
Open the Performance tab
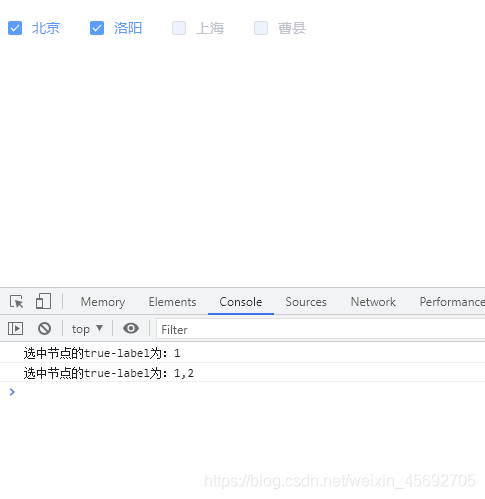point(452,302)
